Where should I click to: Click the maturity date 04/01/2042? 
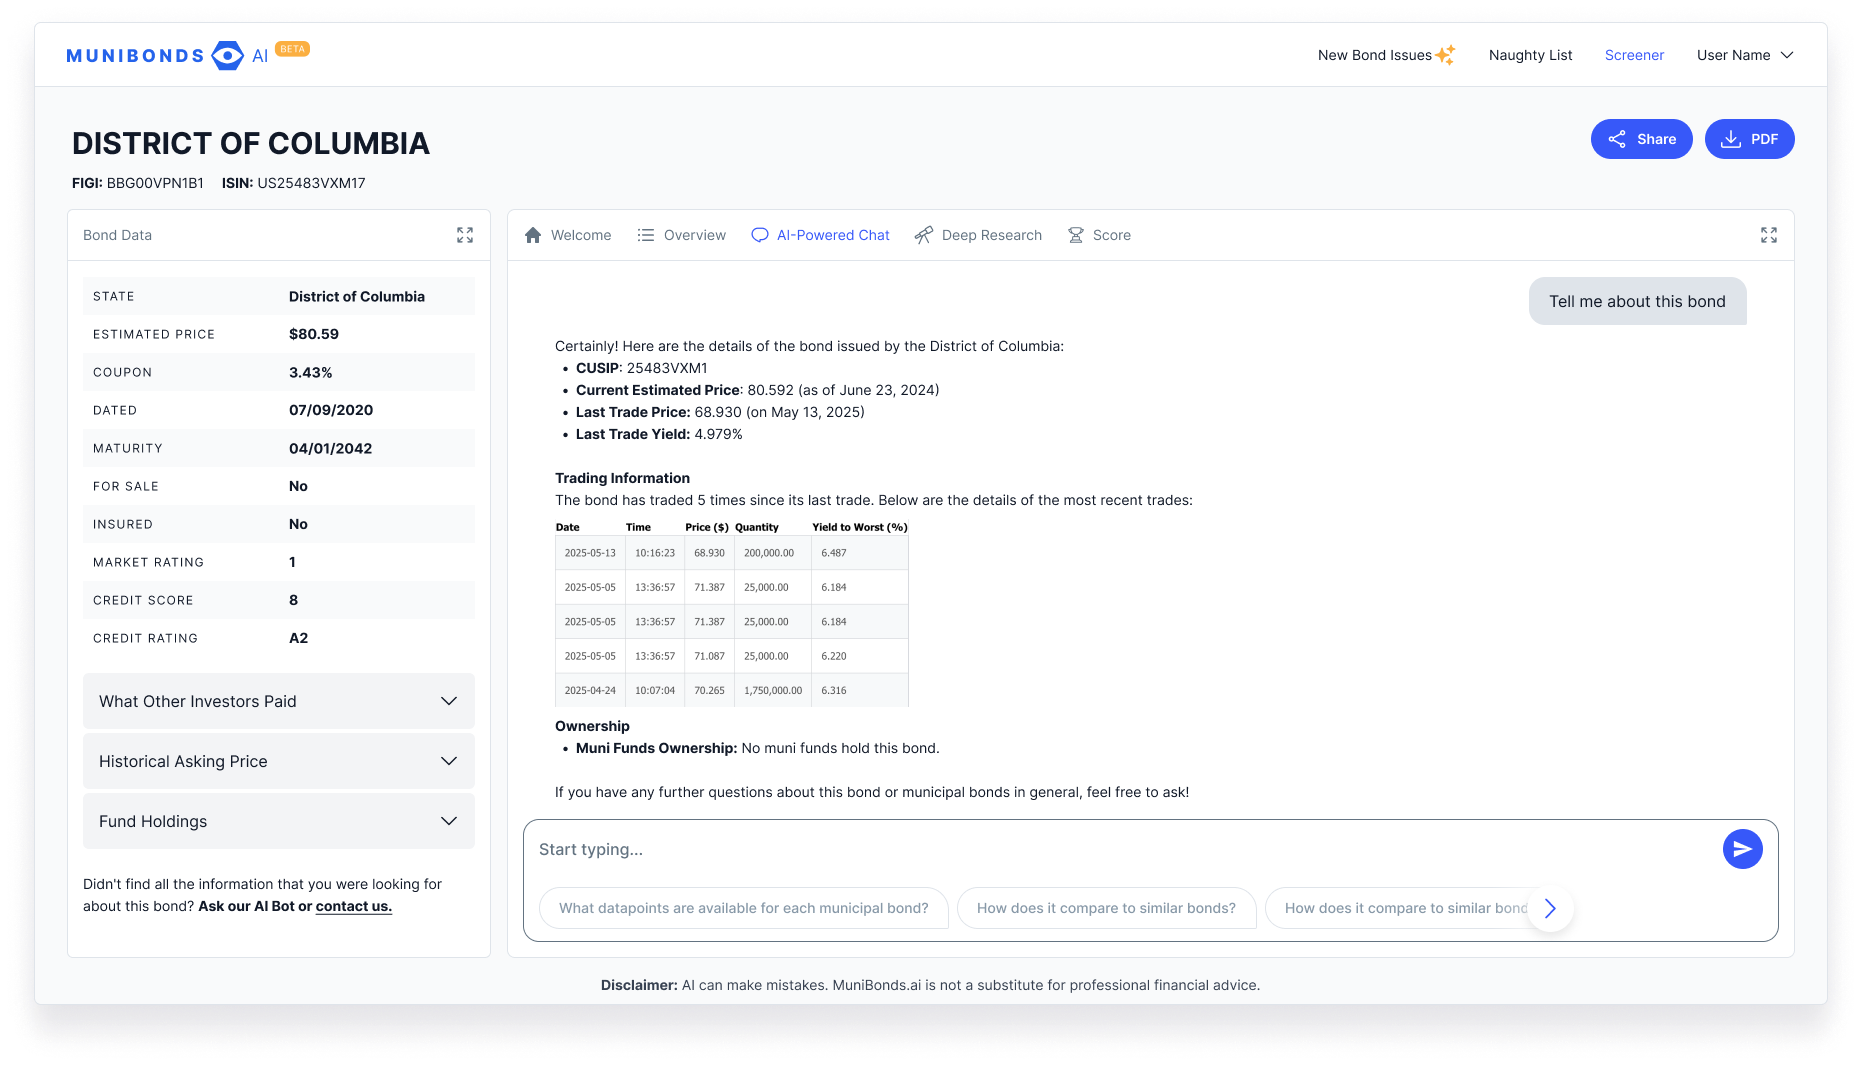[331, 448]
